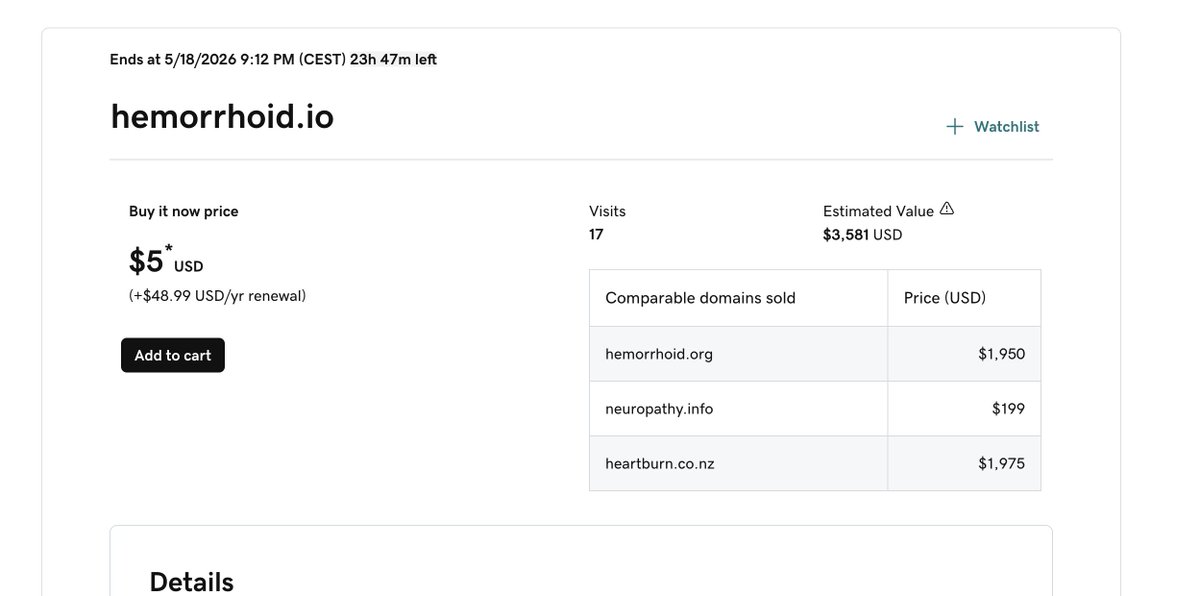Click the heartburn.co.nz comparable domain

point(660,463)
